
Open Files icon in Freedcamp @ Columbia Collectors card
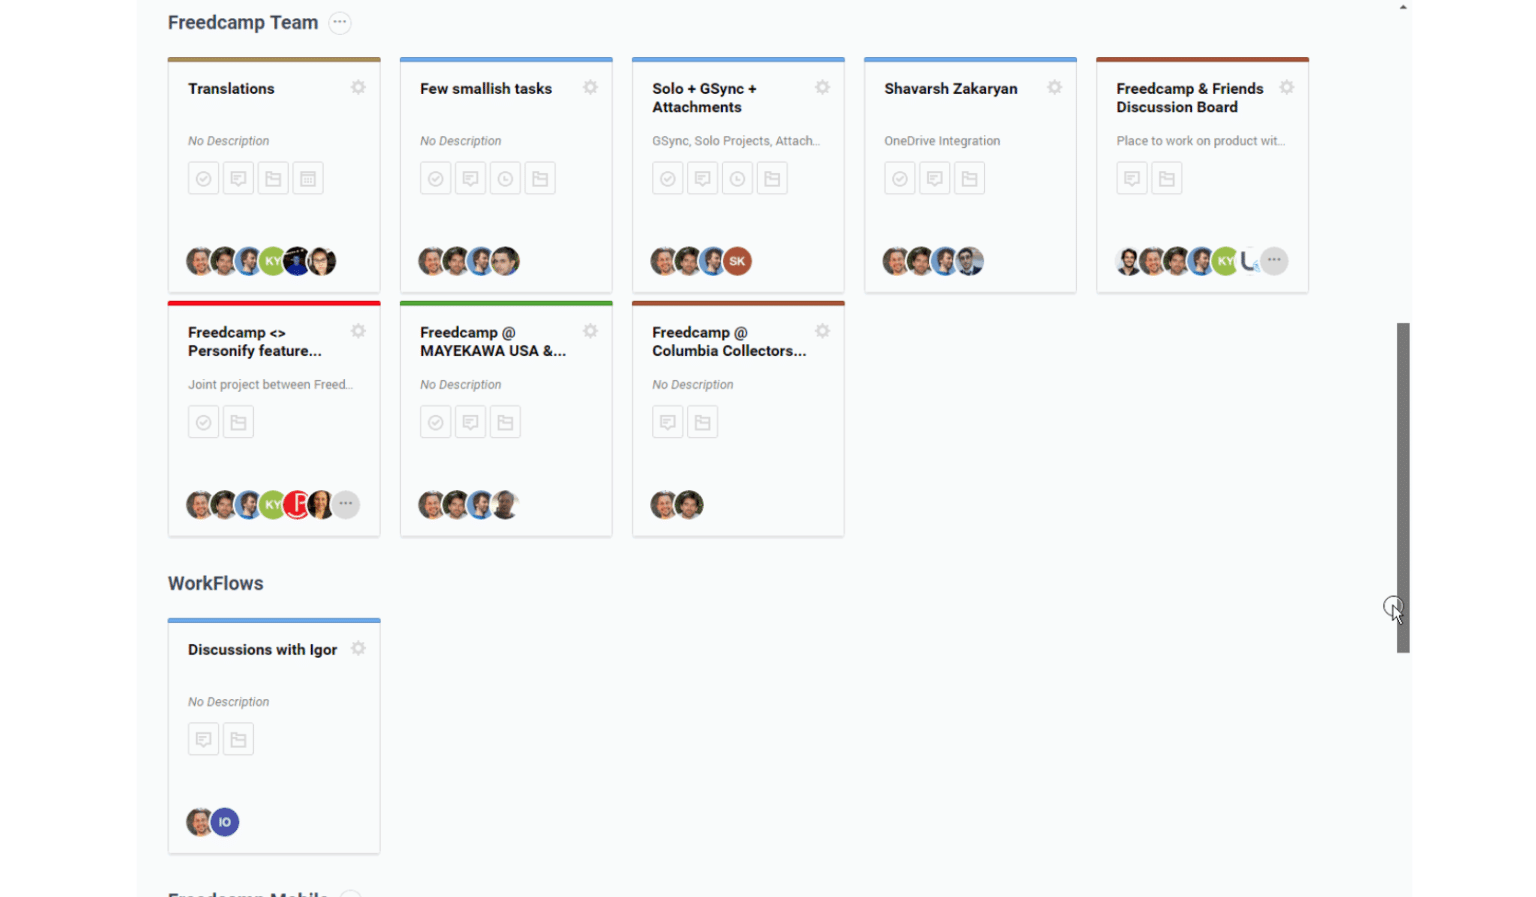pos(702,422)
